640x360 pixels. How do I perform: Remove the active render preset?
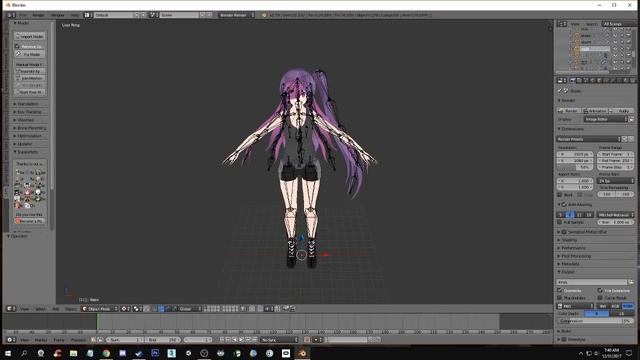pyautogui.click(x=631, y=139)
